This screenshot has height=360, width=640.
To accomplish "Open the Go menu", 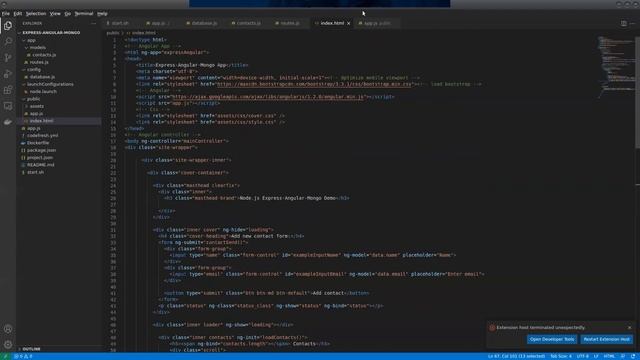I will 68,13.
